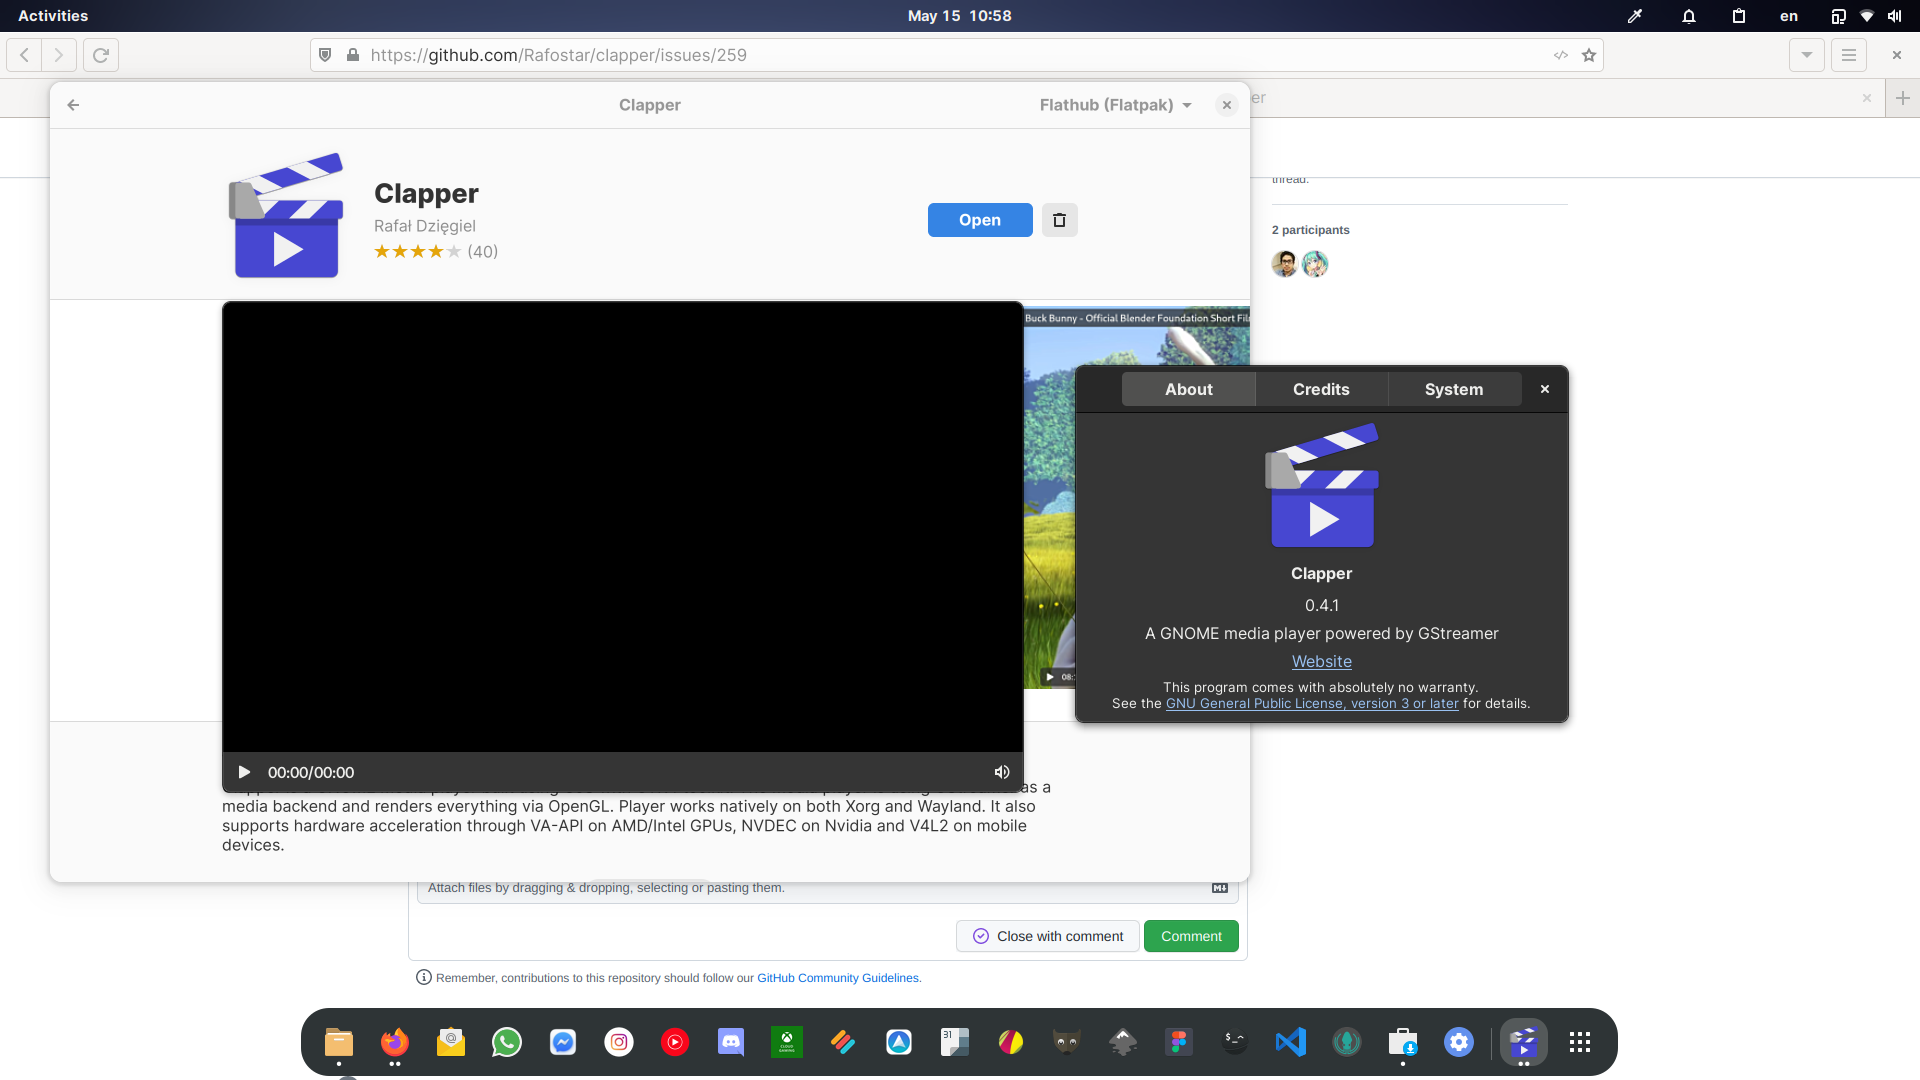Open the en keyboard layout indicator
The width and height of the screenshot is (1920, 1080).
point(1789,16)
